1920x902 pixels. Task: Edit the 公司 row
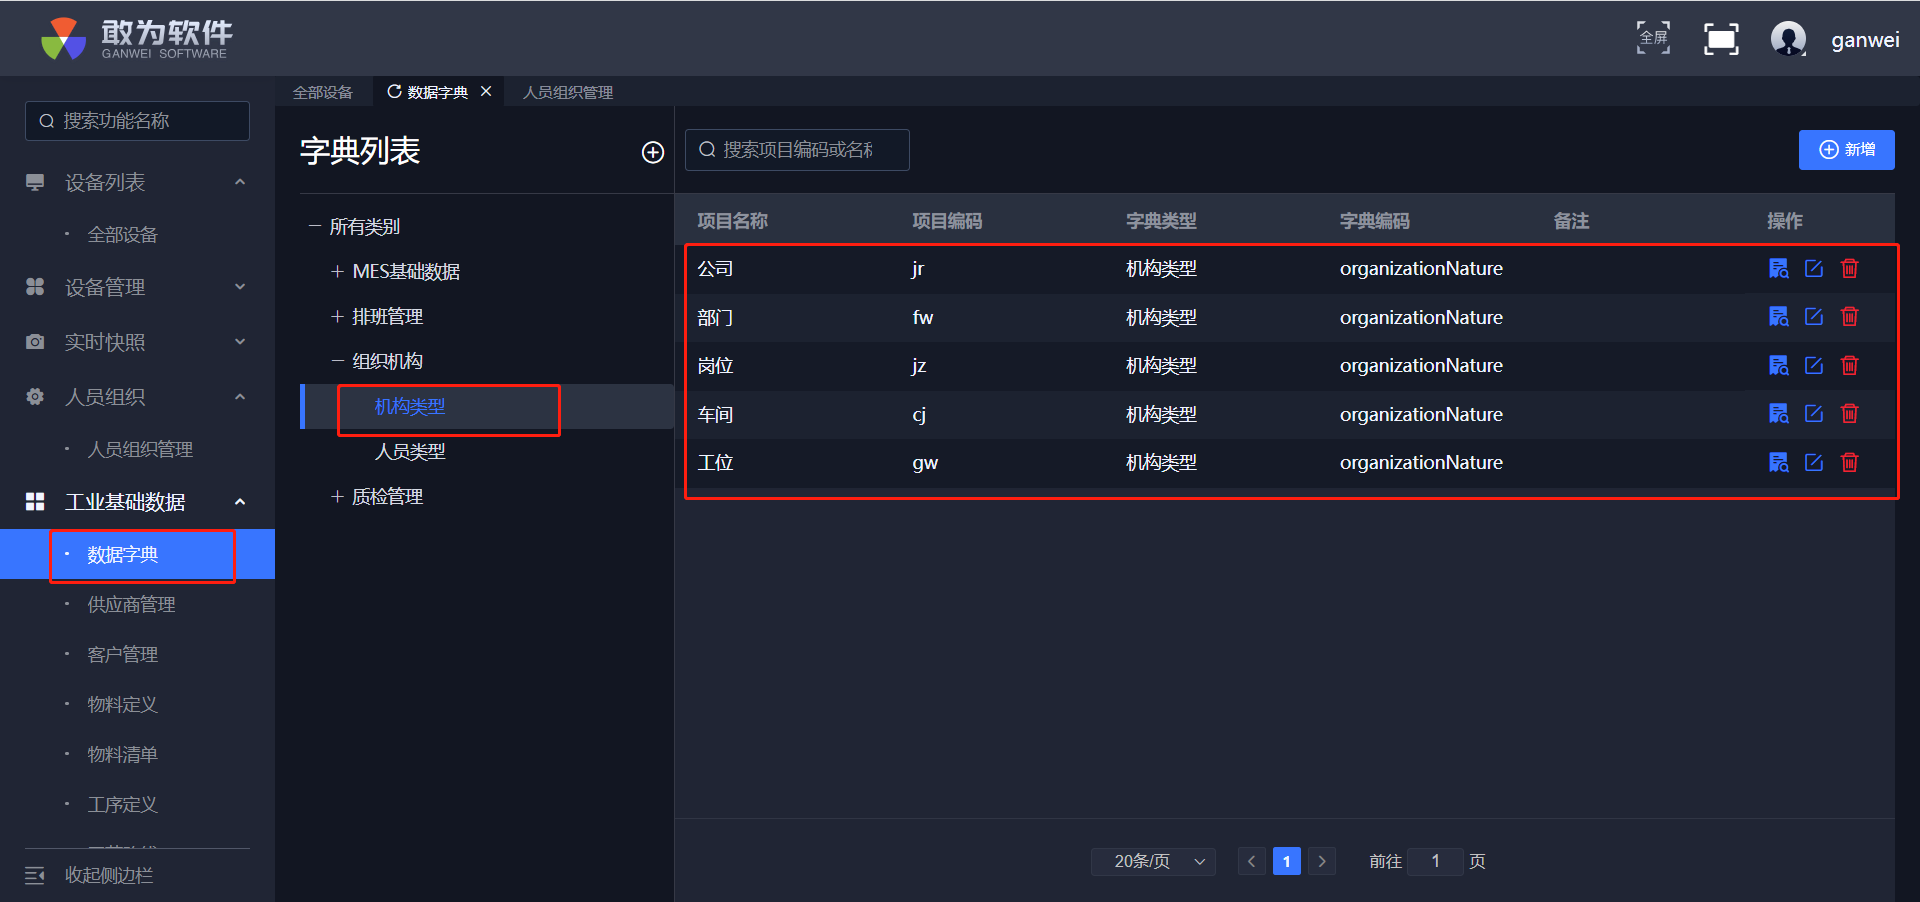pos(1814,268)
